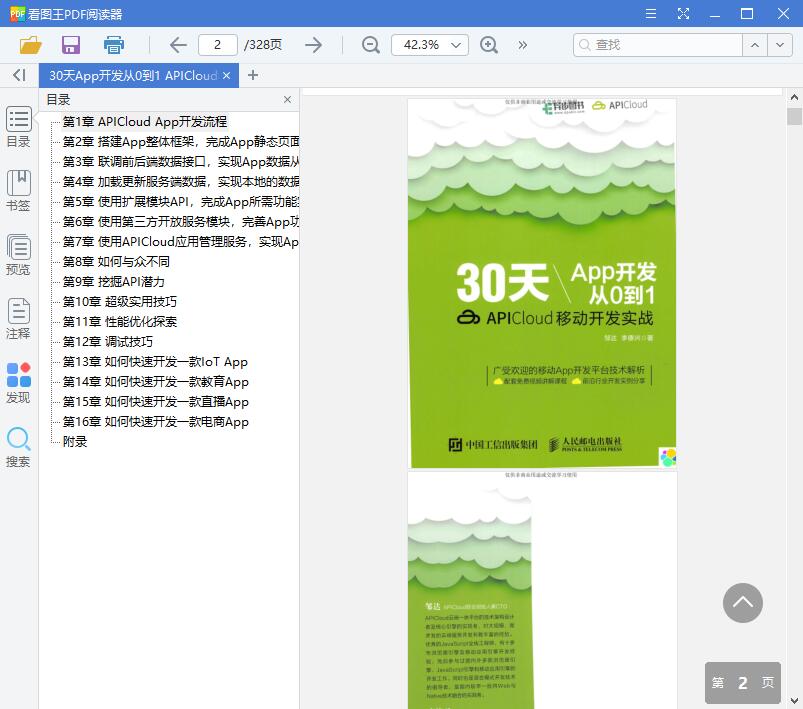This screenshot has height=709, width=803.
Task: Jump to 第5章 使用扩展模块API
Action: tap(181, 201)
